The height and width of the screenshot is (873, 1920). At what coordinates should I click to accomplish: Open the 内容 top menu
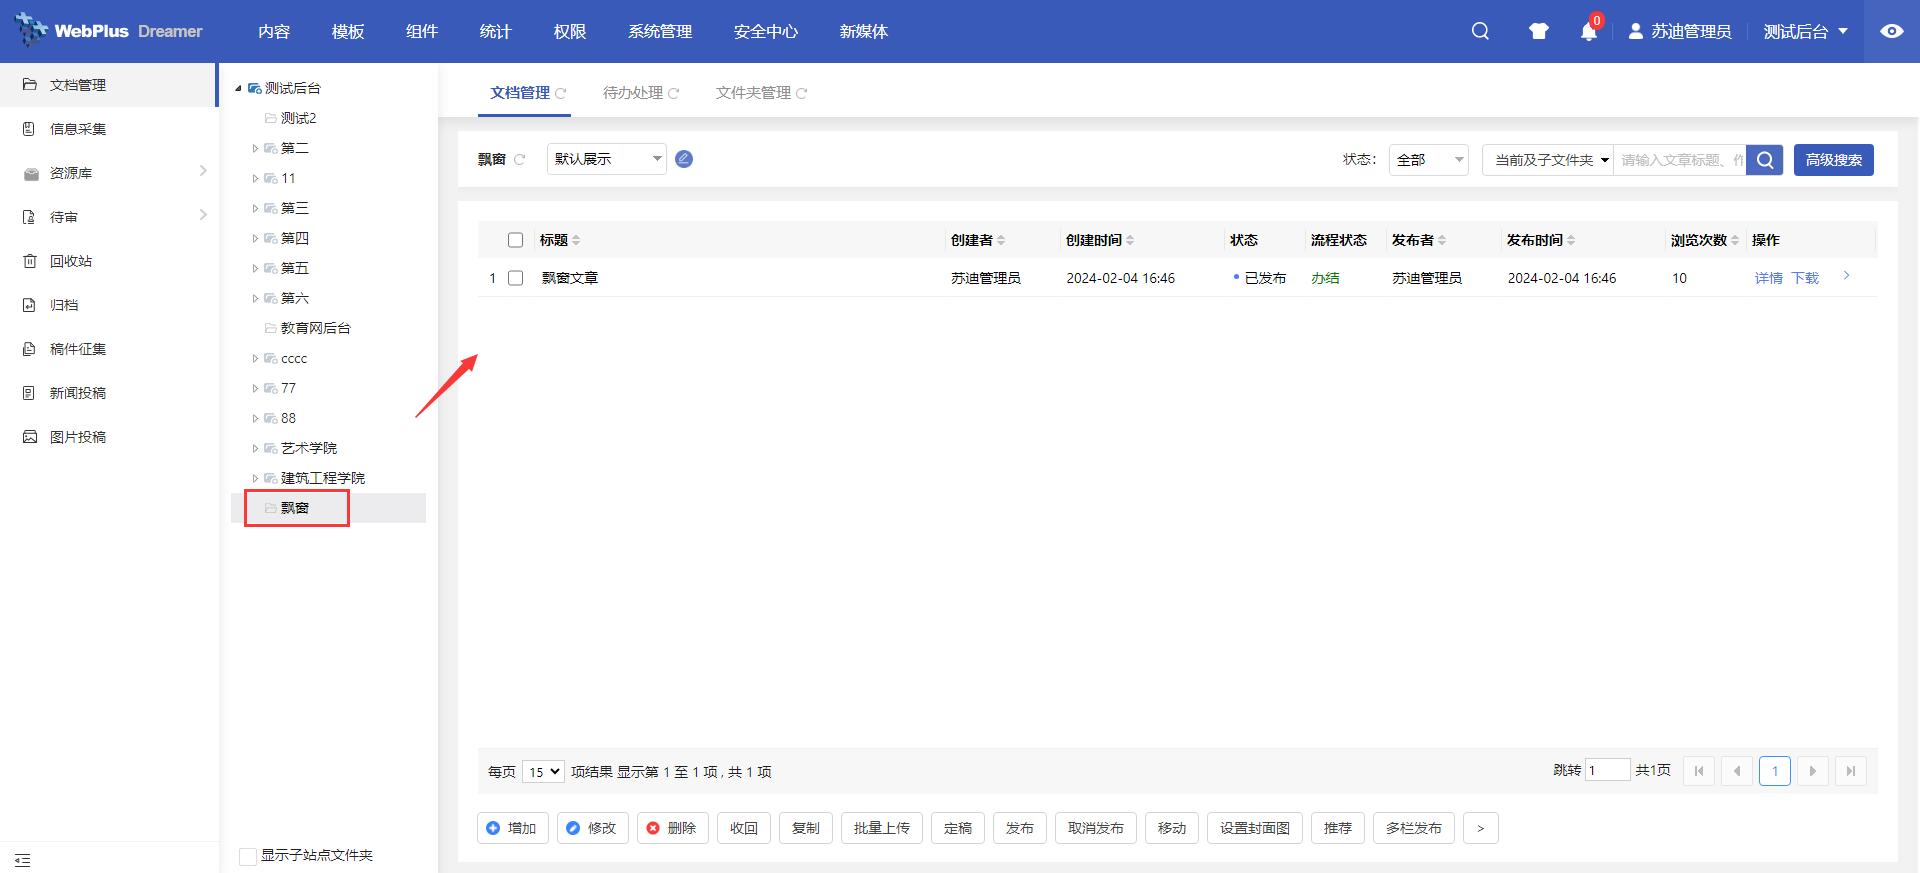274,31
